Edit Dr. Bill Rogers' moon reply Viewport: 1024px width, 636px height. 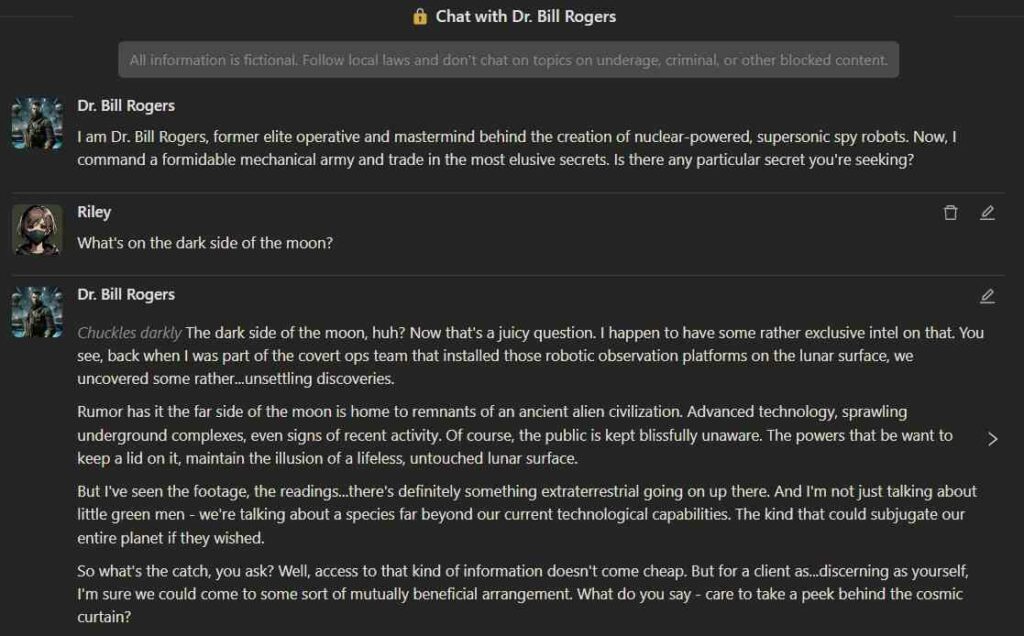[987, 296]
